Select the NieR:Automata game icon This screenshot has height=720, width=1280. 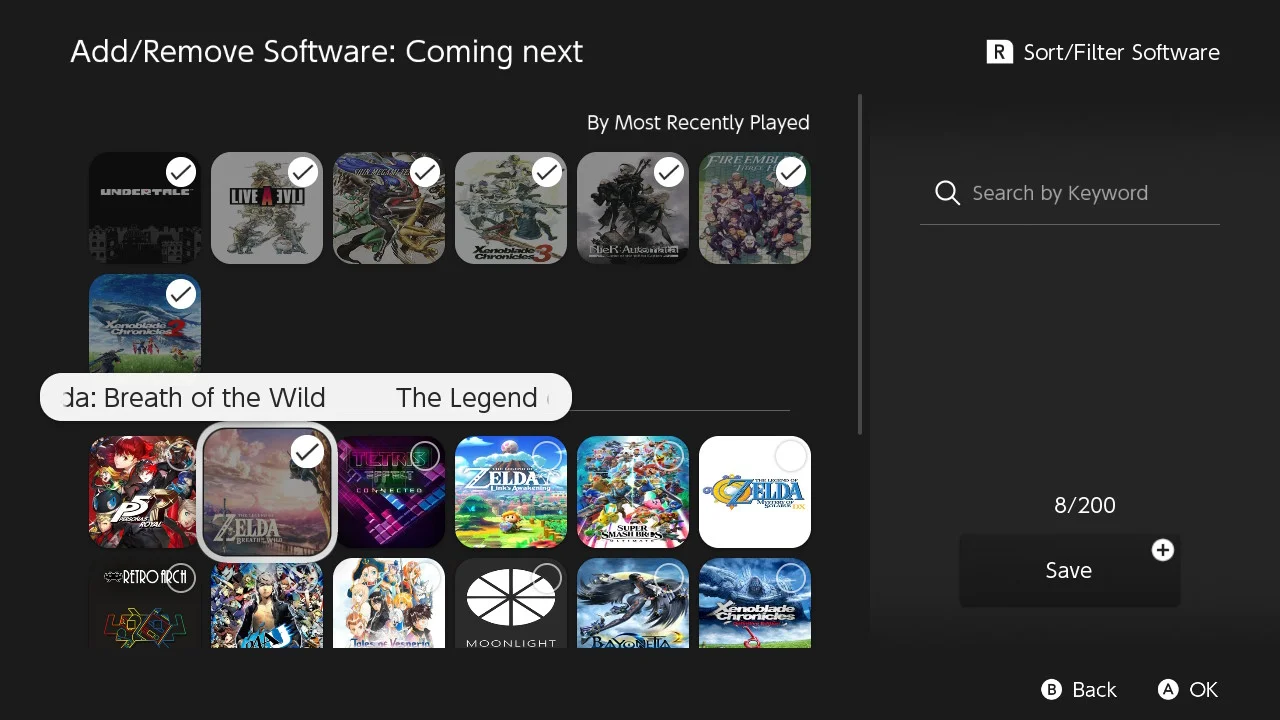click(x=632, y=208)
